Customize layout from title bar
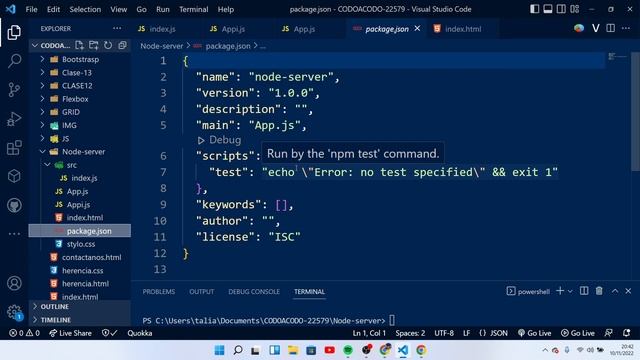The image size is (640, 360). pyautogui.click(x=575, y=9)
